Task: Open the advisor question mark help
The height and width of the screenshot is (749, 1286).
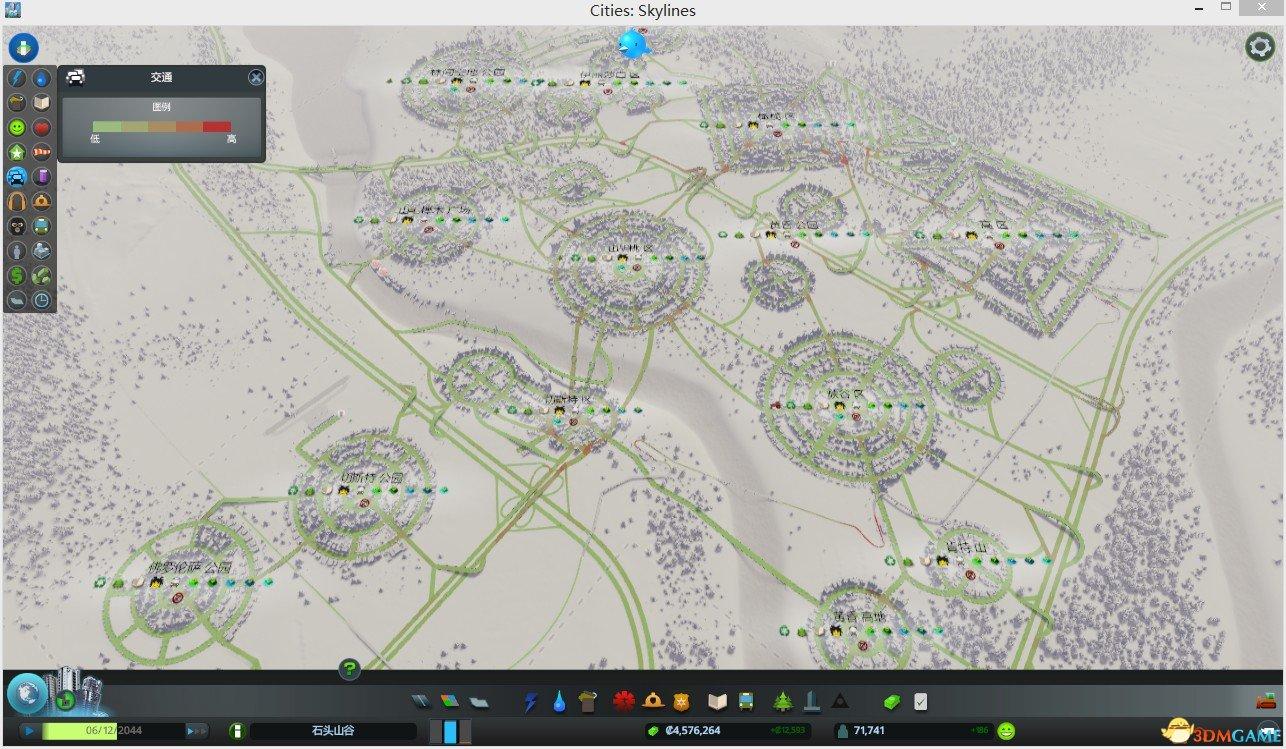Action: point(349,670)
